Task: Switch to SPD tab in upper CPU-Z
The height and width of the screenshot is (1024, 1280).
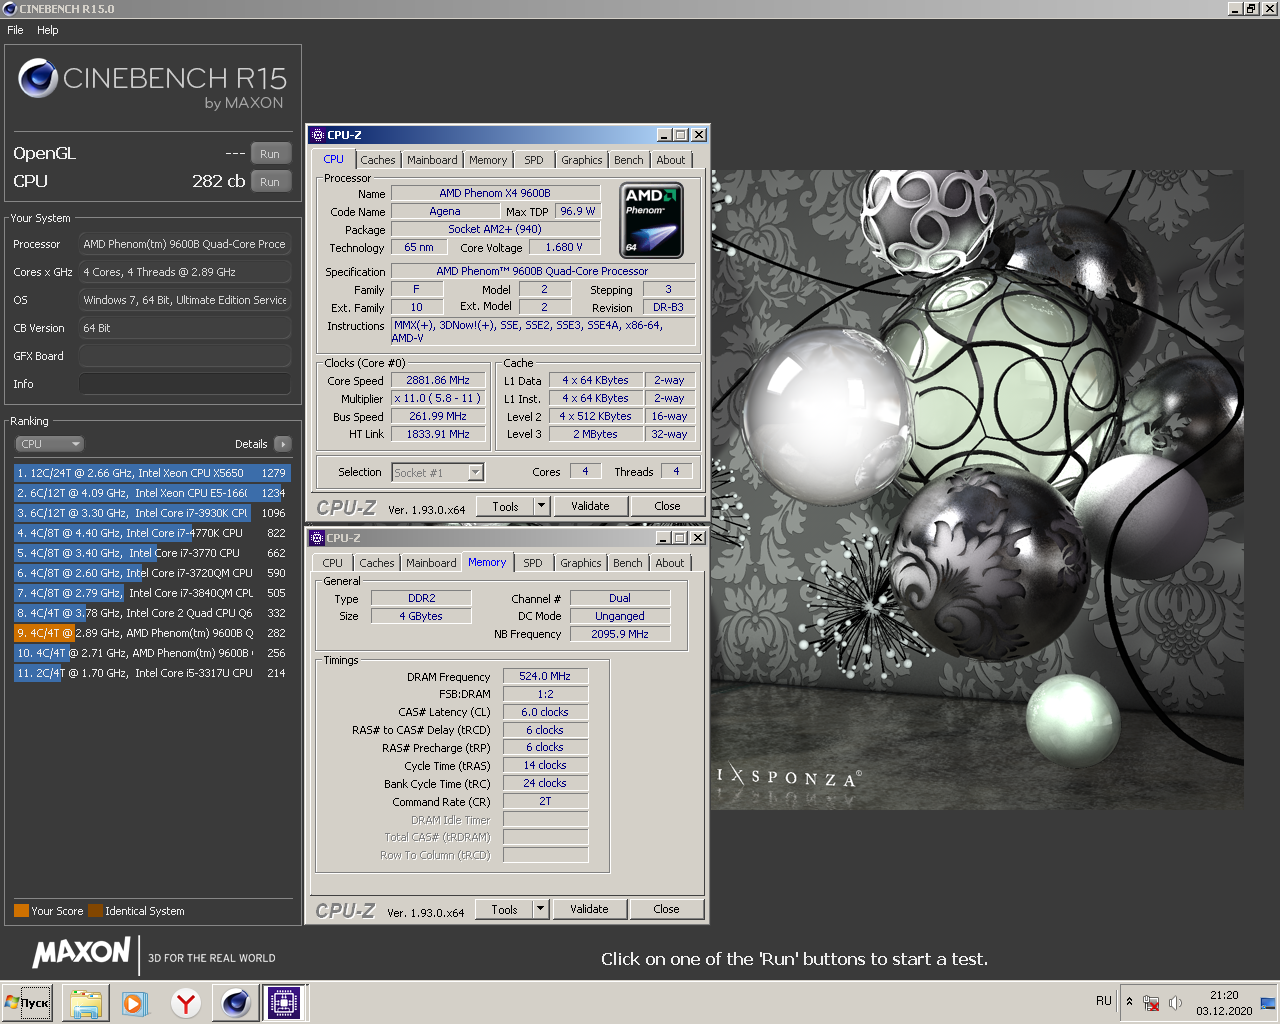Action: coord(534,160)
